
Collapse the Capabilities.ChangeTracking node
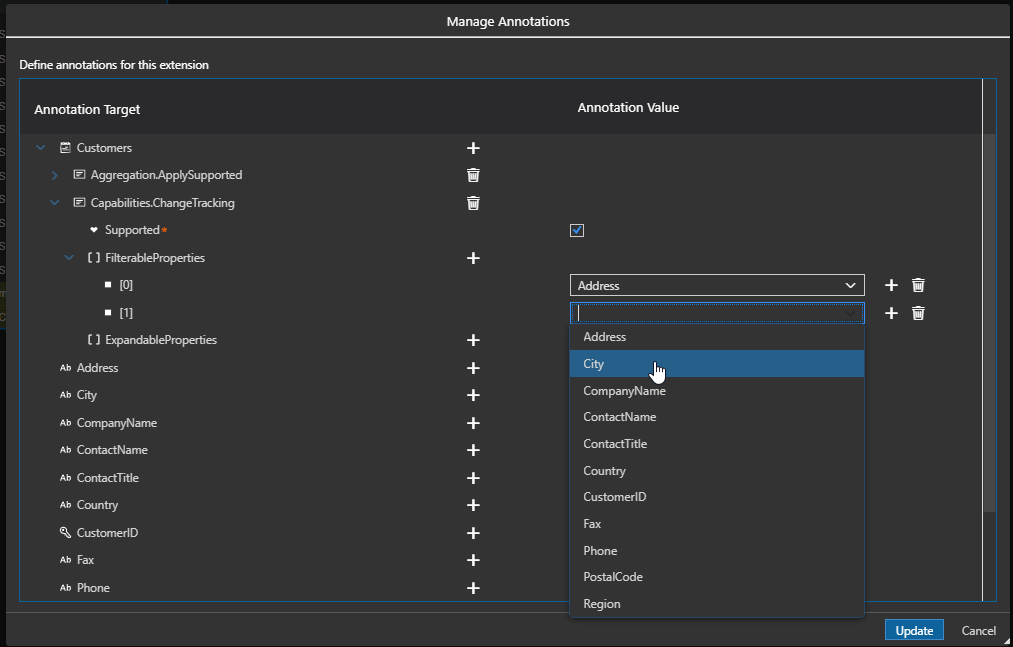point(54,203)
